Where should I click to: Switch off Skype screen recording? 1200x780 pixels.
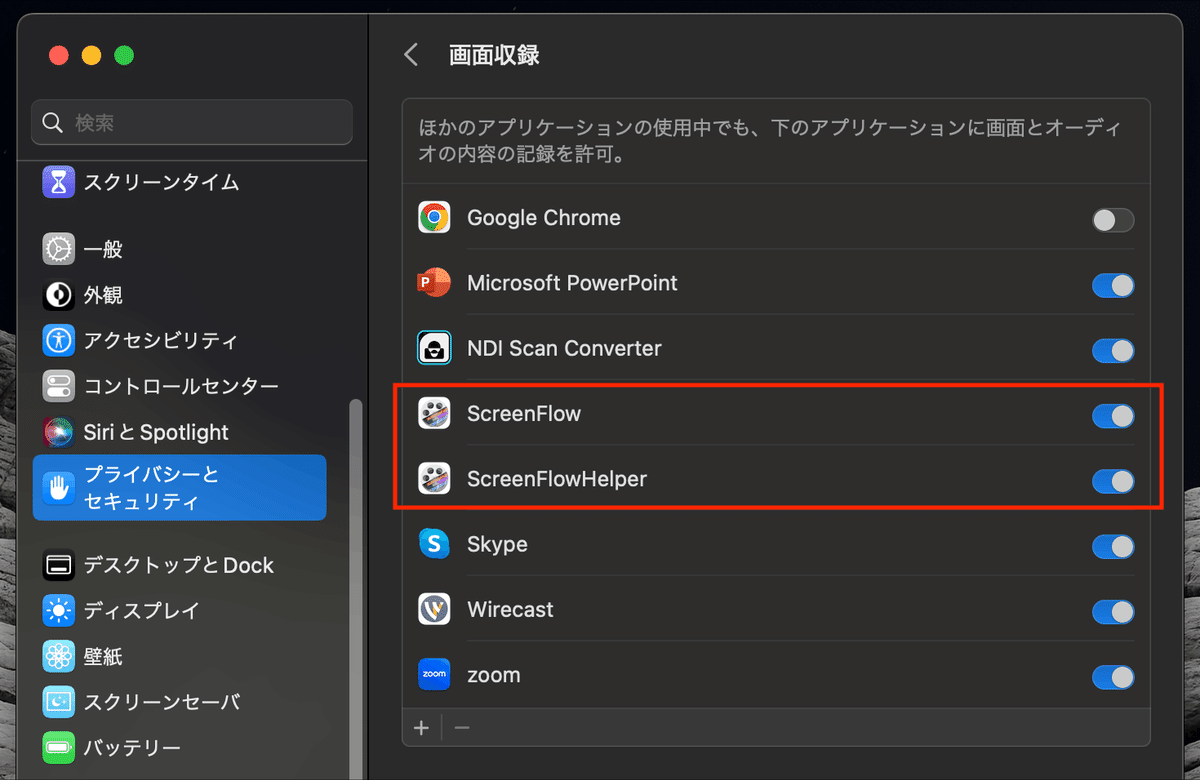pos(1113,547)
